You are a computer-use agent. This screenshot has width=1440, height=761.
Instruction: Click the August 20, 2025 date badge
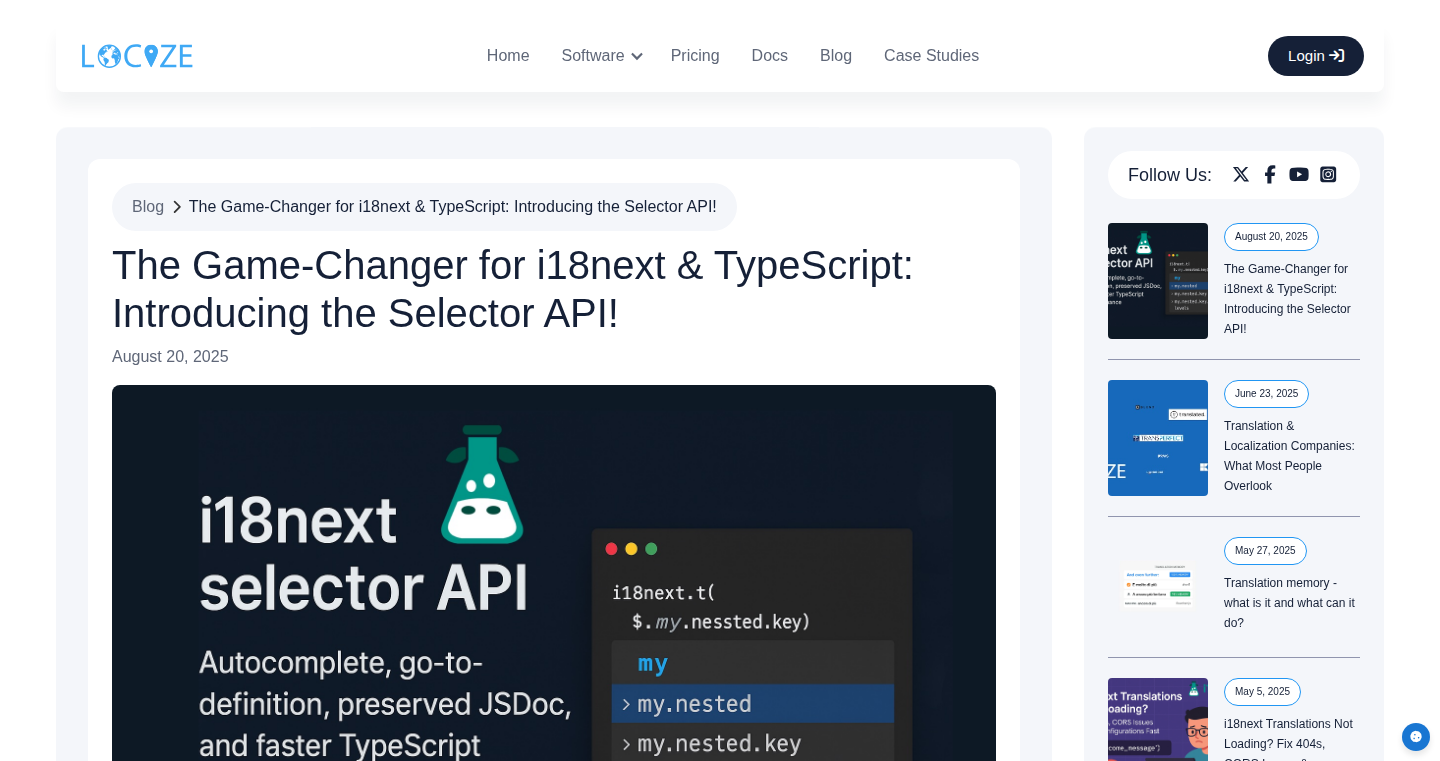pos(1271,237)
